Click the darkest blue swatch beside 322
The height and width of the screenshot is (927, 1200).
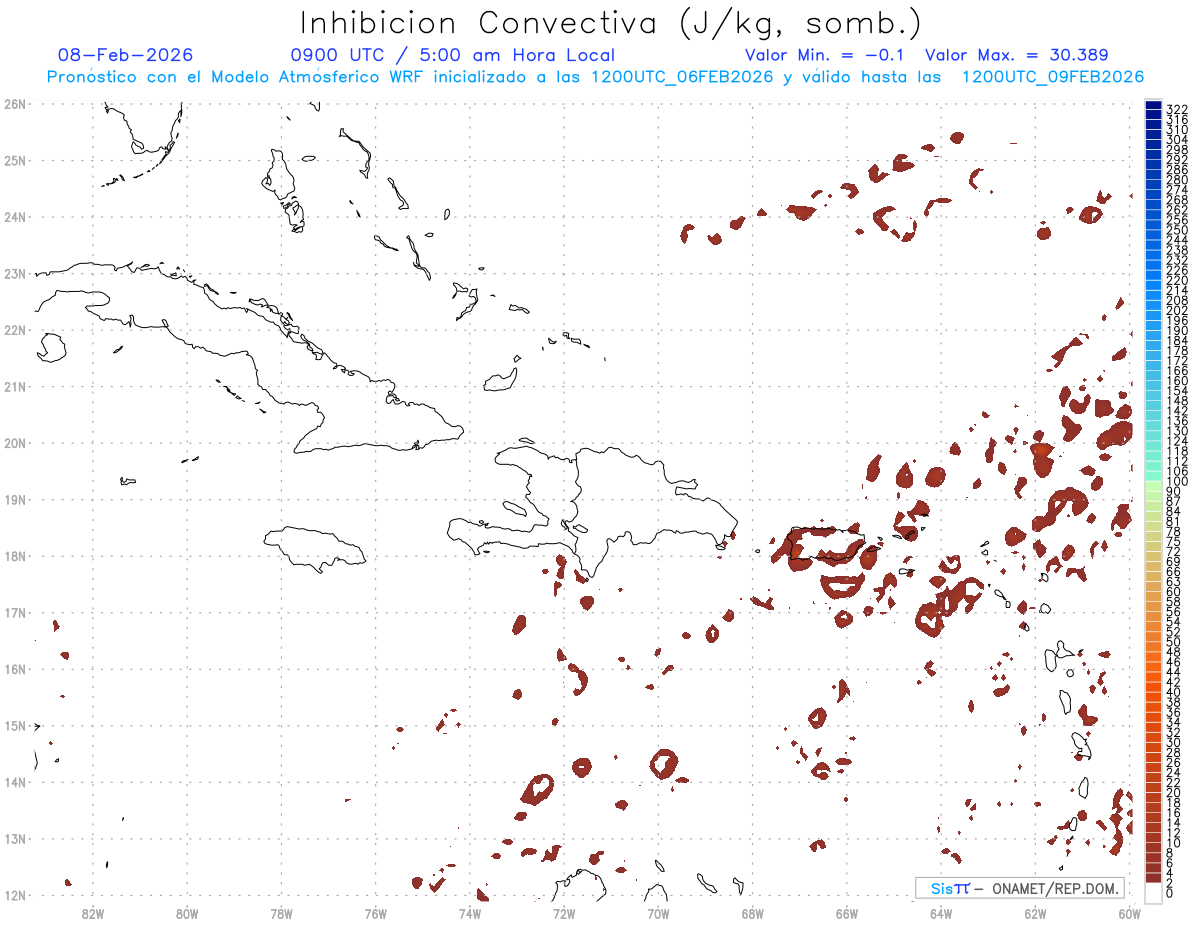coord(1153,107)
